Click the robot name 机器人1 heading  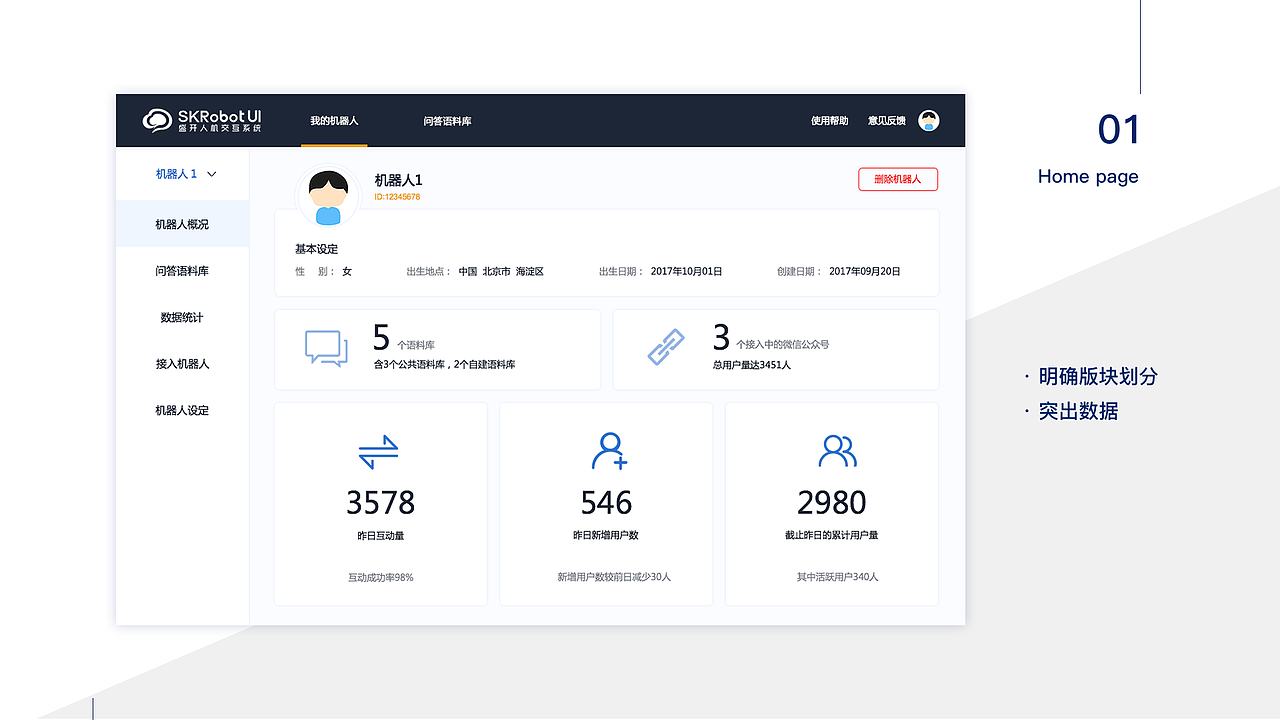[398, 180]
